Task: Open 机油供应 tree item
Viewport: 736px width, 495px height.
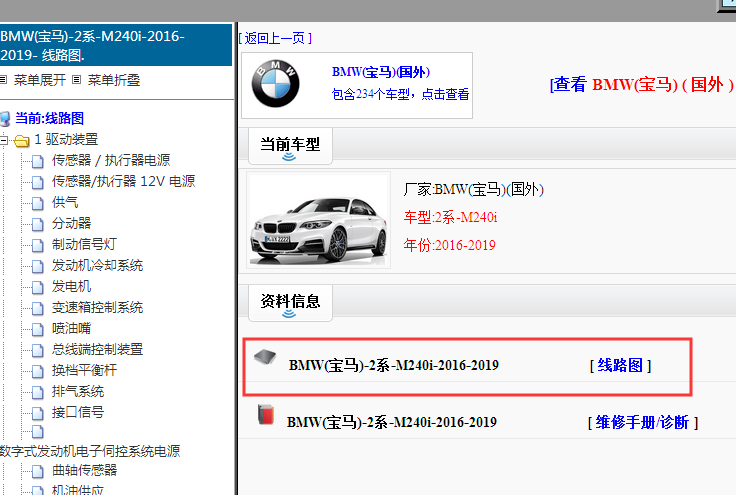Action: [78, 489]
